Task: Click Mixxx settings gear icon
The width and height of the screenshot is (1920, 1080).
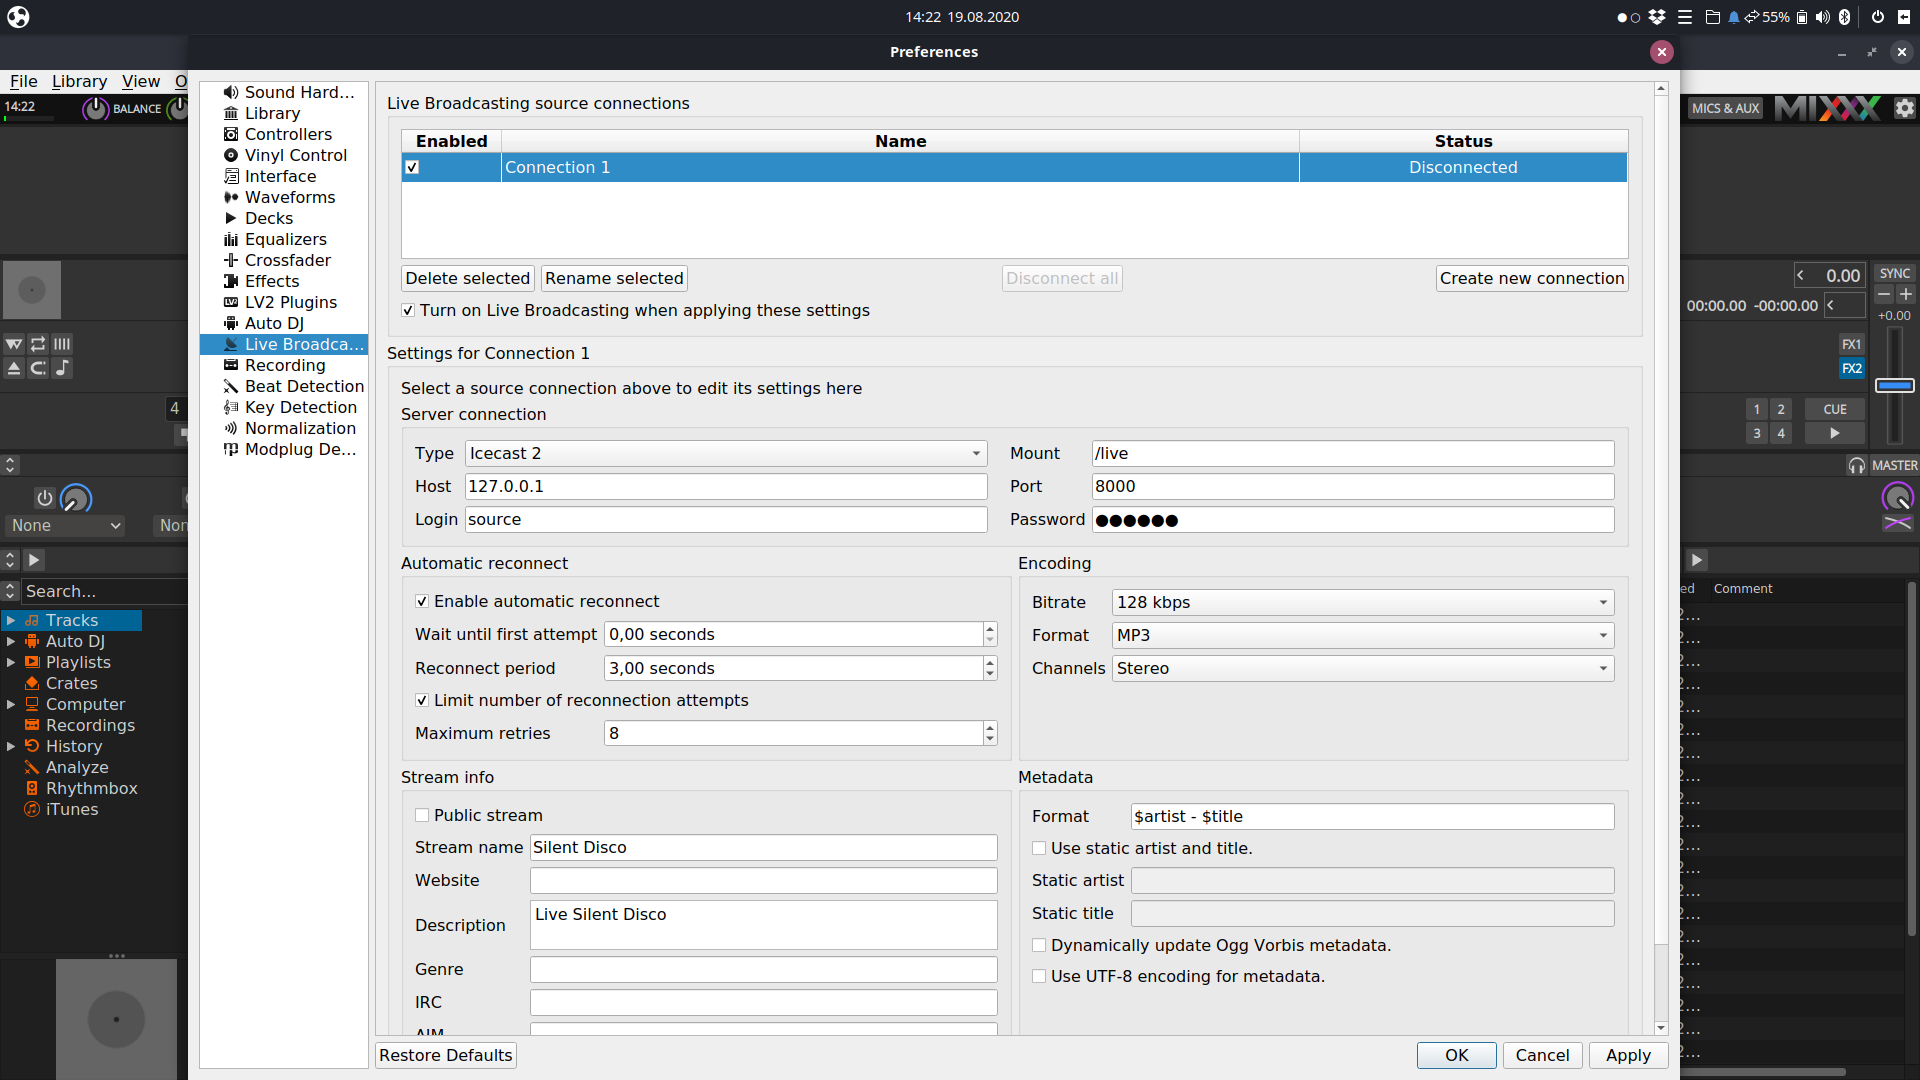Action: (1904, 108)
